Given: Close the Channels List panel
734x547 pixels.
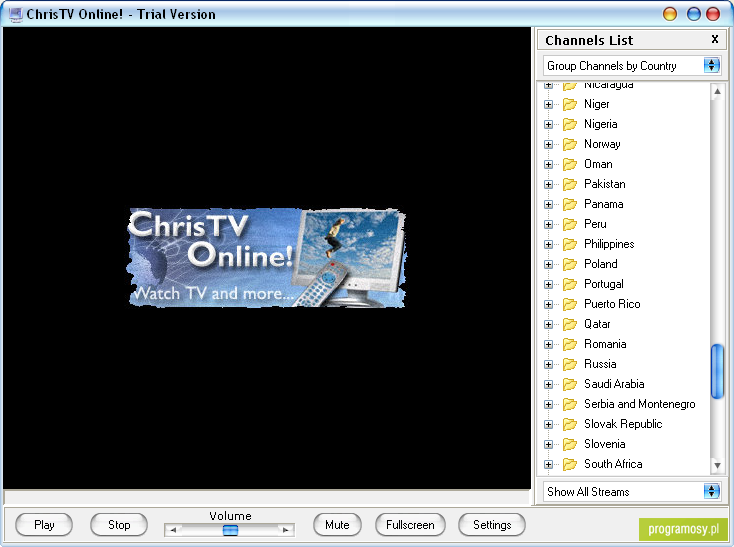Looking at the screenshot, I should click(715, 39).
